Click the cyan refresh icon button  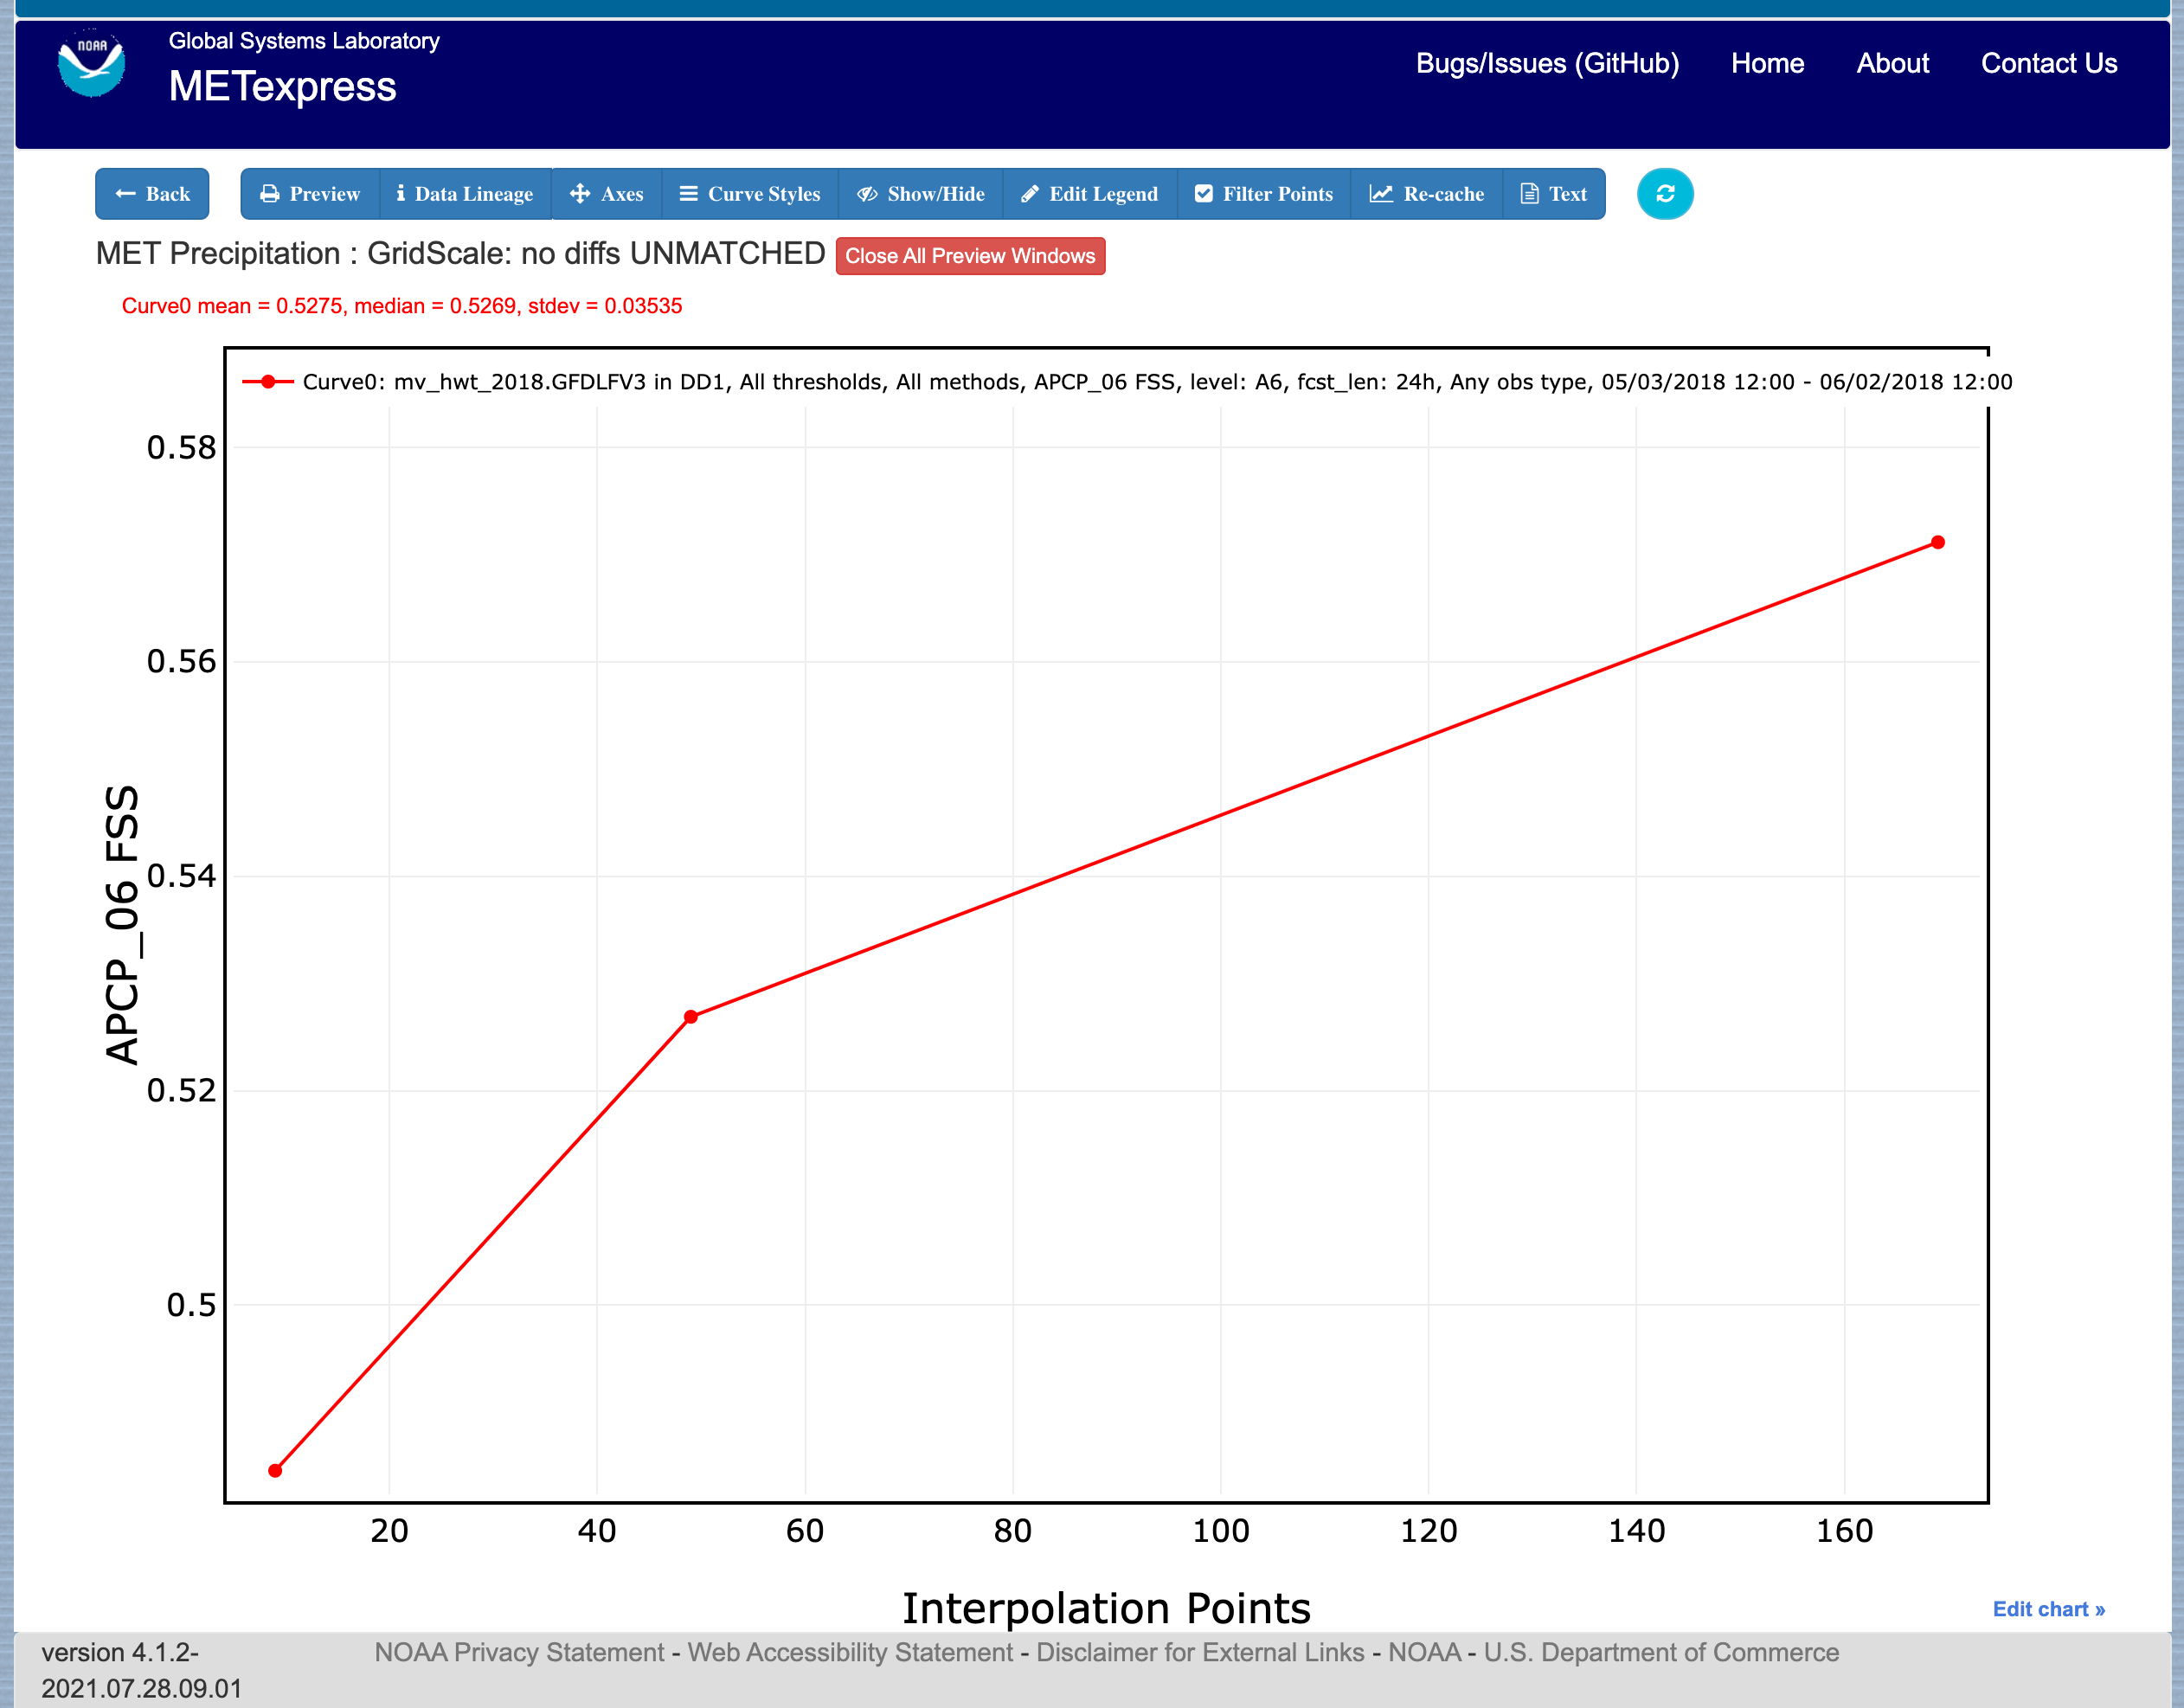tap(1664, 194)
